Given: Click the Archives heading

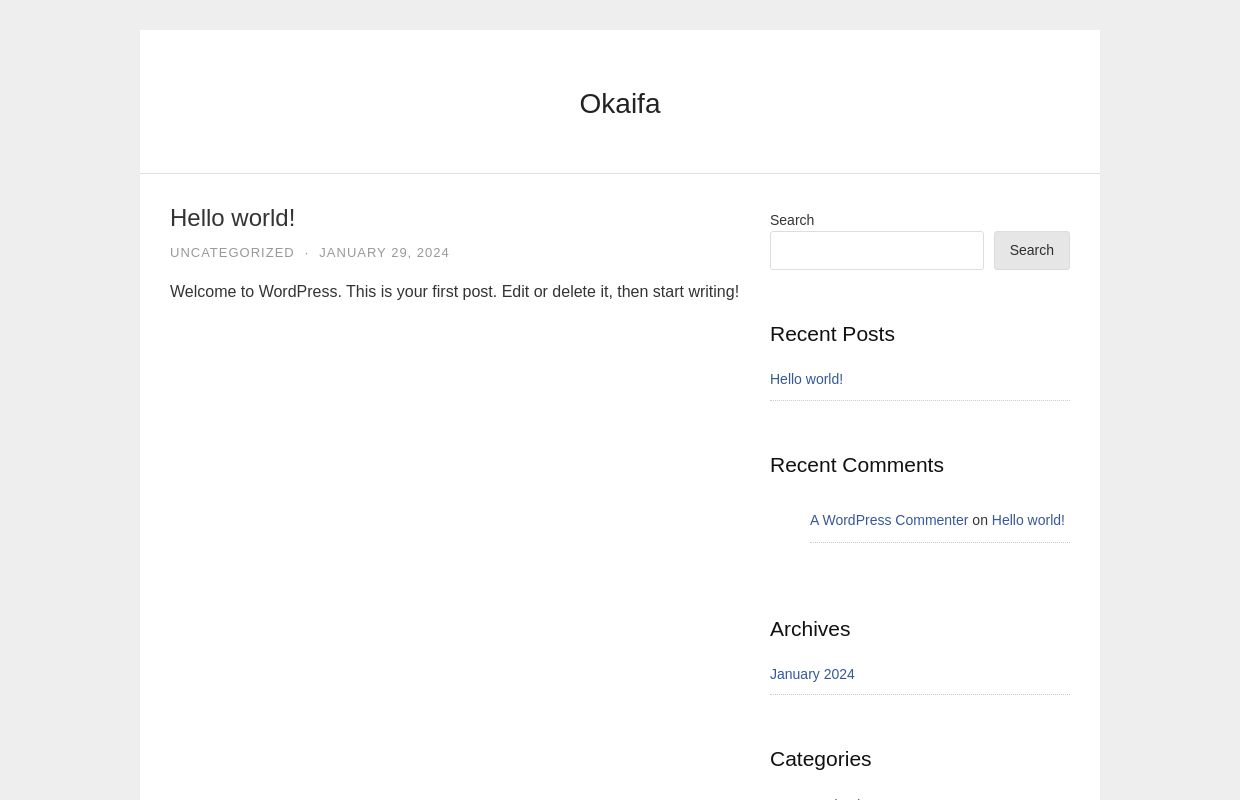Looking at the screenshot, I should (810, 629).
